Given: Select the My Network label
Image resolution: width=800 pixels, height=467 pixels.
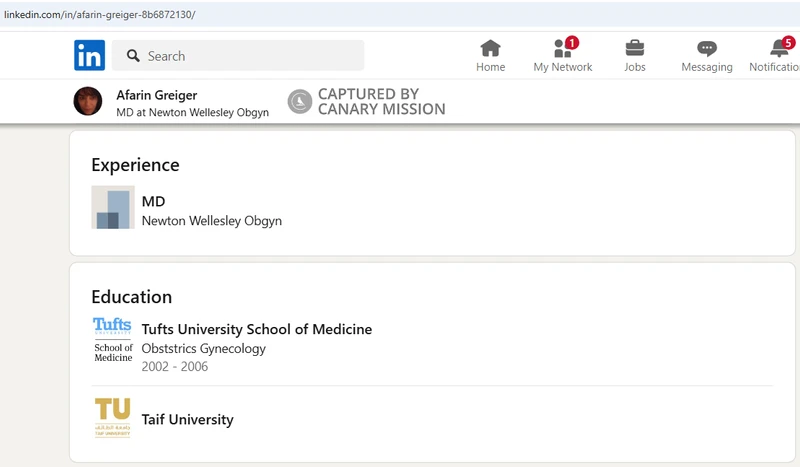Looking at the screenshot, I should 562,67.
